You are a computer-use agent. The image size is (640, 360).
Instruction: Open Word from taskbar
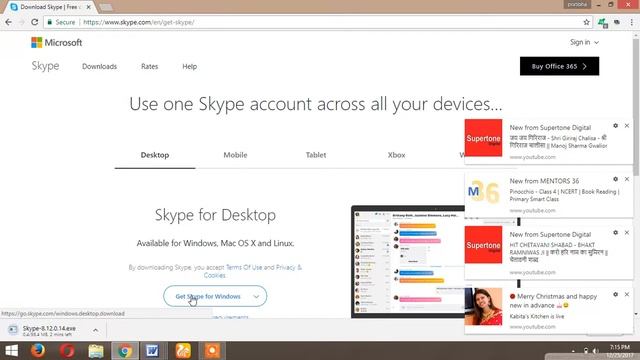(x=152, y=351)
